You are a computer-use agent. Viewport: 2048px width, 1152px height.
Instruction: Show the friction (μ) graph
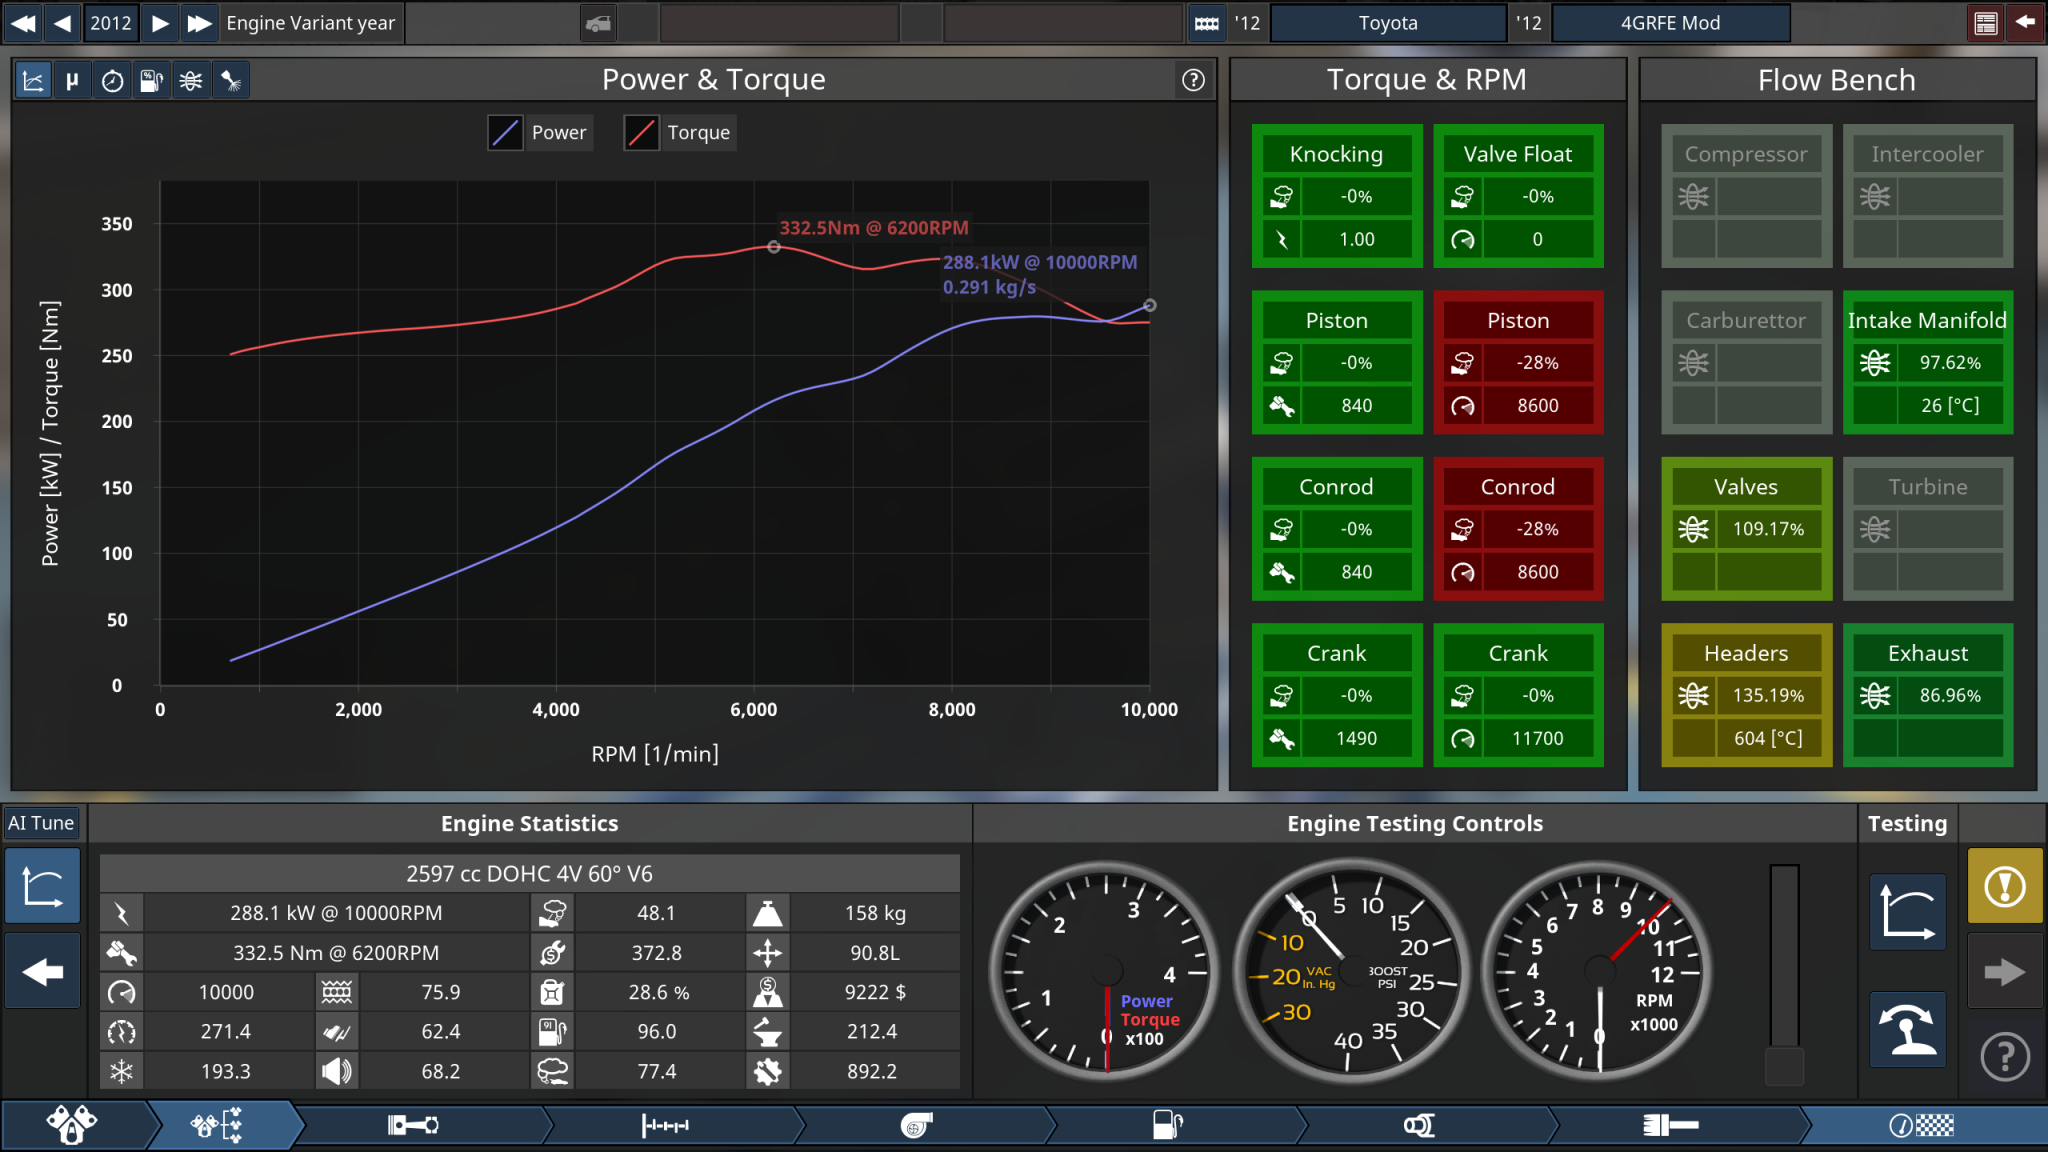72,81
